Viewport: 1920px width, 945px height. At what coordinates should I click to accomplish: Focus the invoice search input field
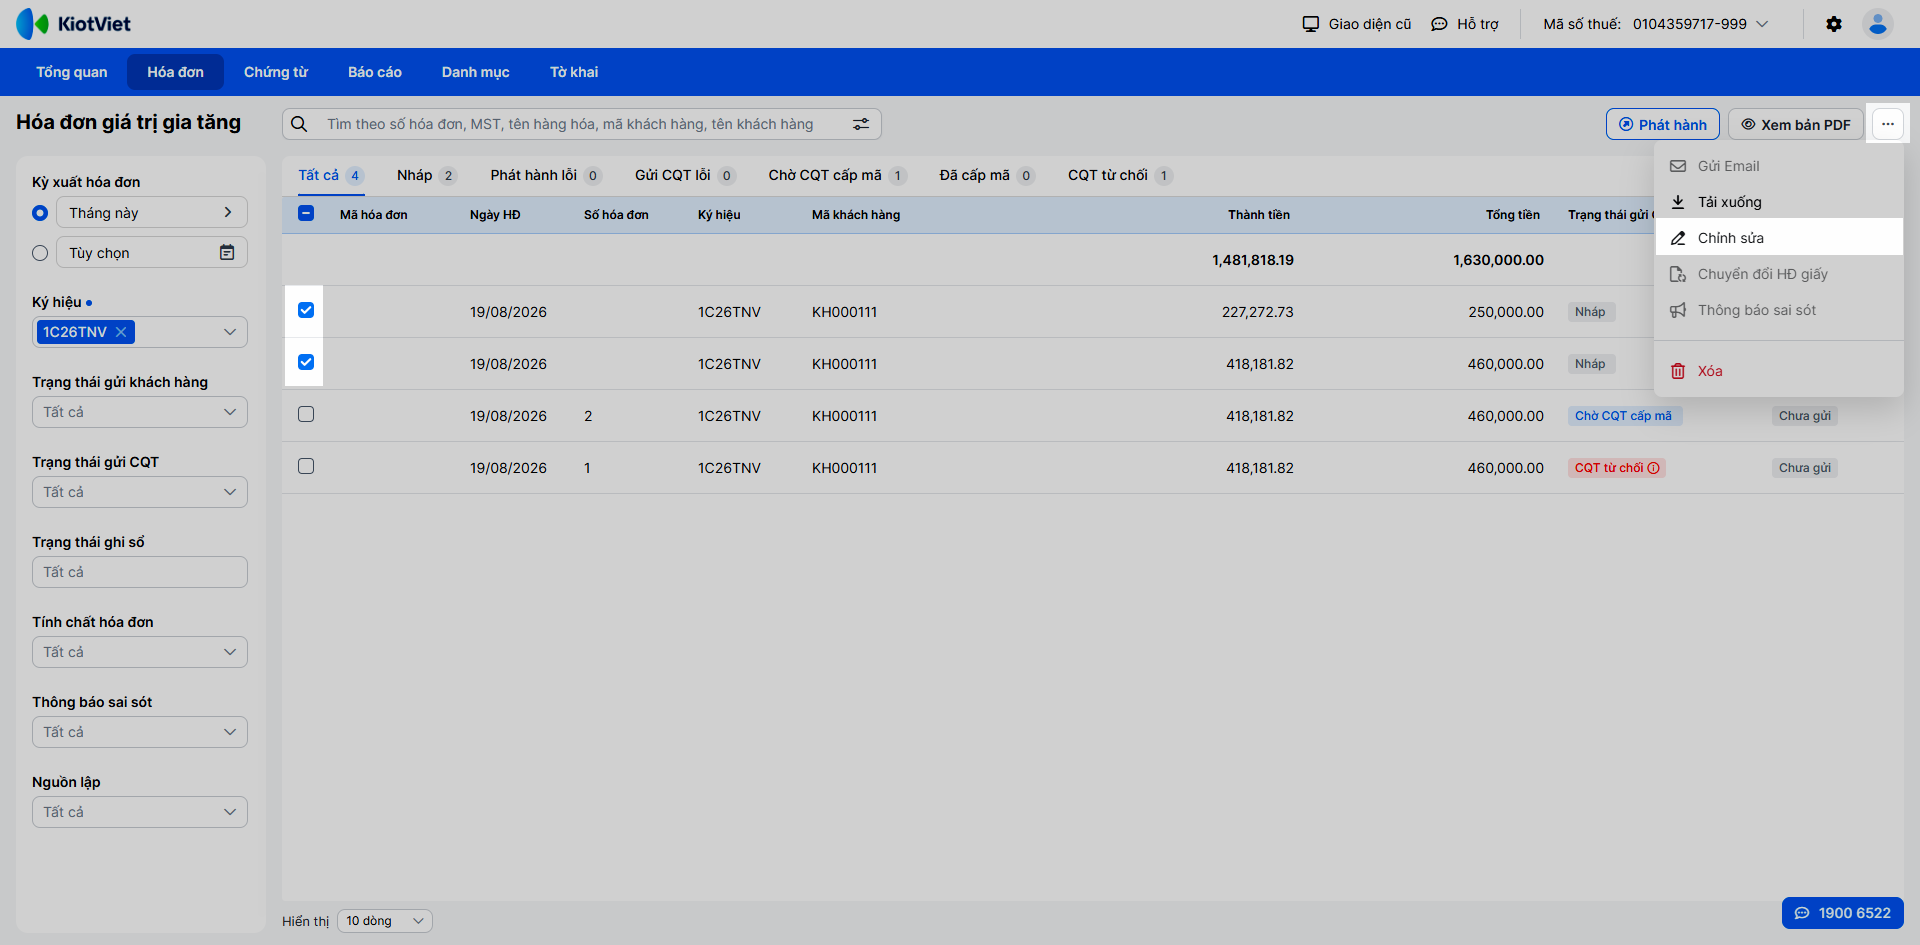[x=582, y=124]
